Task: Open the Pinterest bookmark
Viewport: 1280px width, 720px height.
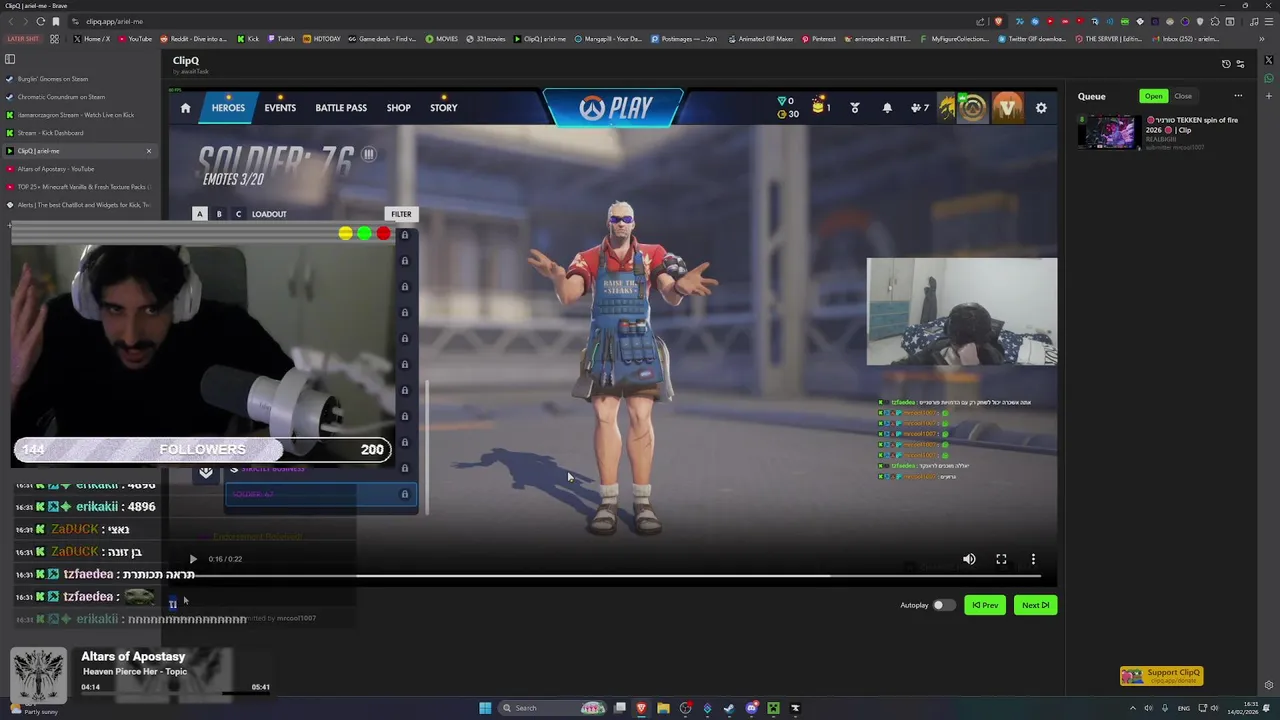Action: click(x=819, y=39)
